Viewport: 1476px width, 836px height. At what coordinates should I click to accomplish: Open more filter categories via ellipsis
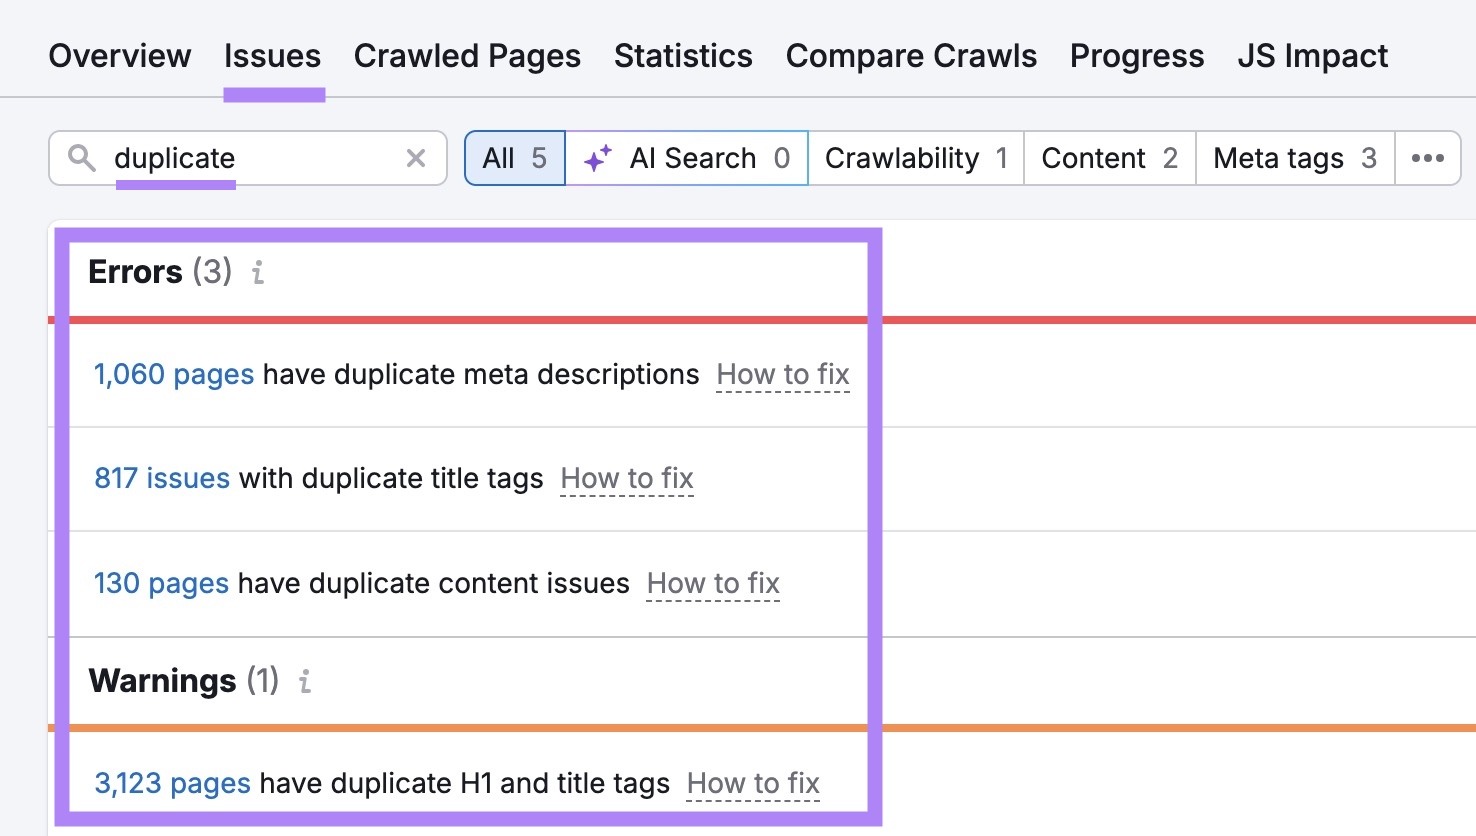(x=1428, y=158)
